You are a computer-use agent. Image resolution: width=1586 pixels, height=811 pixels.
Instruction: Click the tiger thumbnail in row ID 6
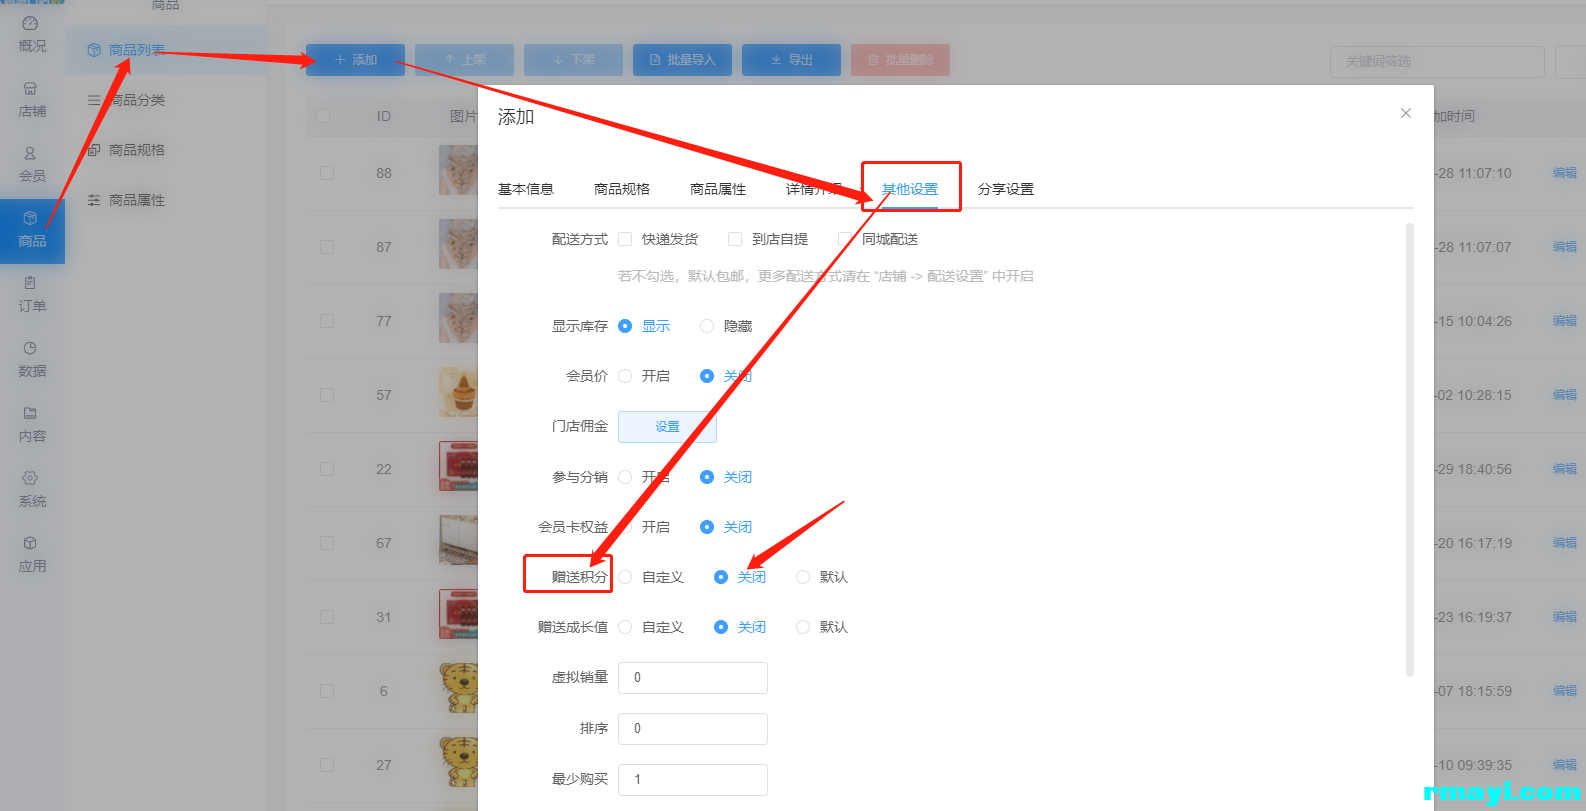pos(459,689)
